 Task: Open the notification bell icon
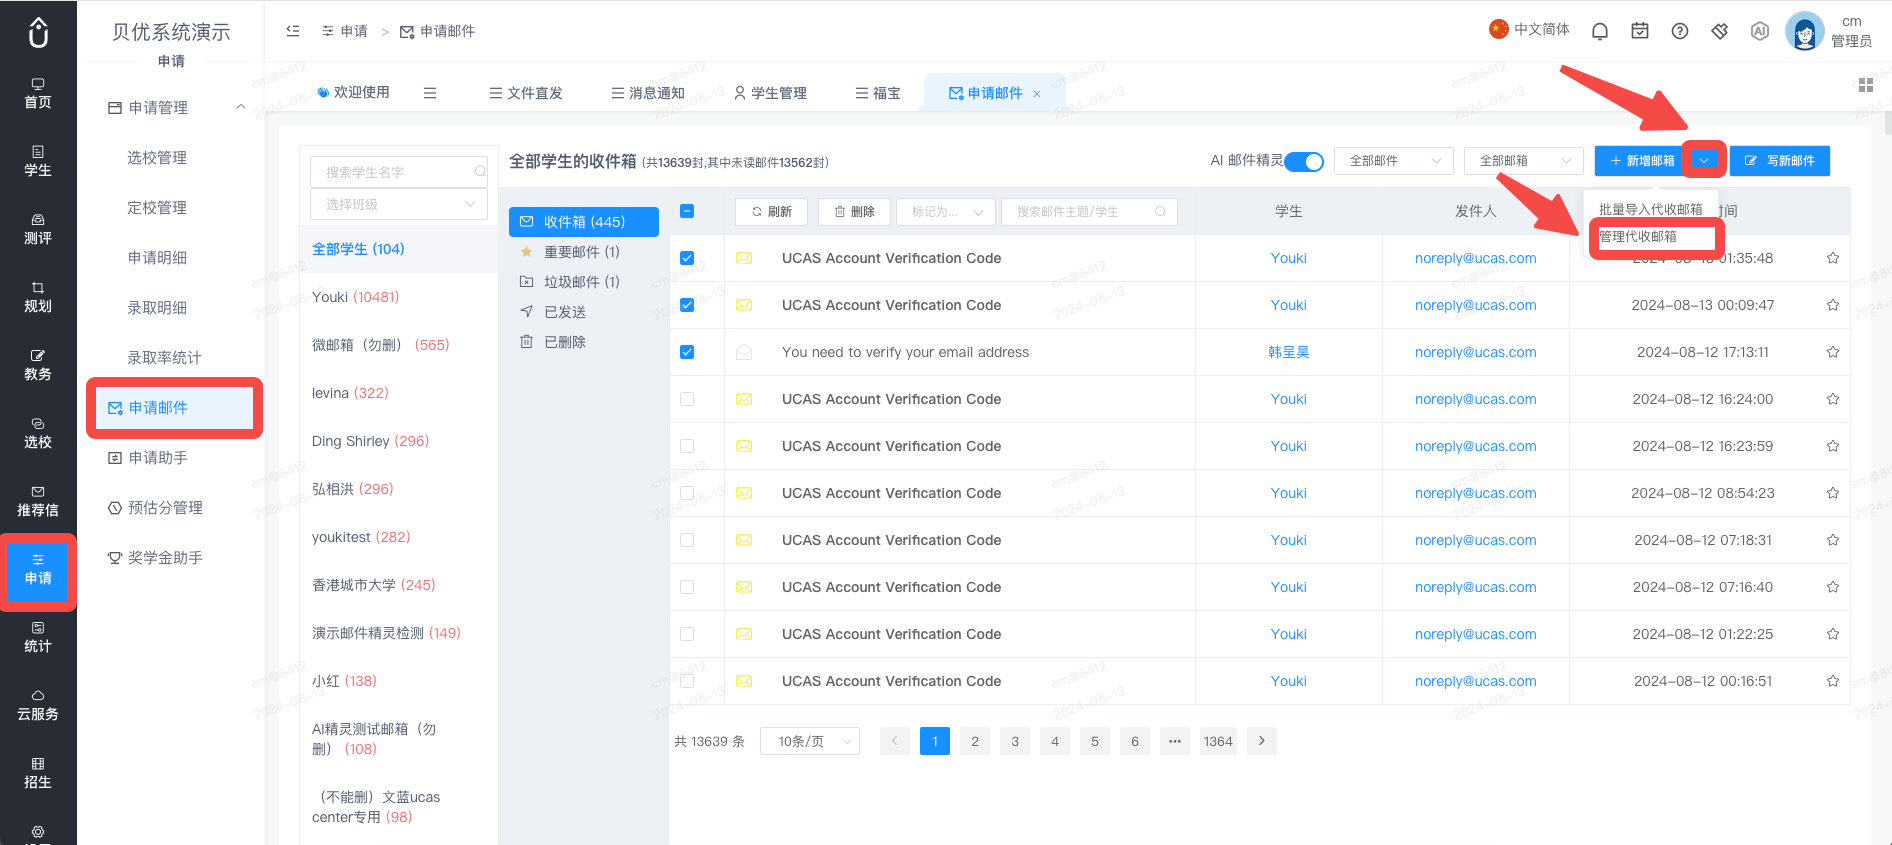(1600, 31)
